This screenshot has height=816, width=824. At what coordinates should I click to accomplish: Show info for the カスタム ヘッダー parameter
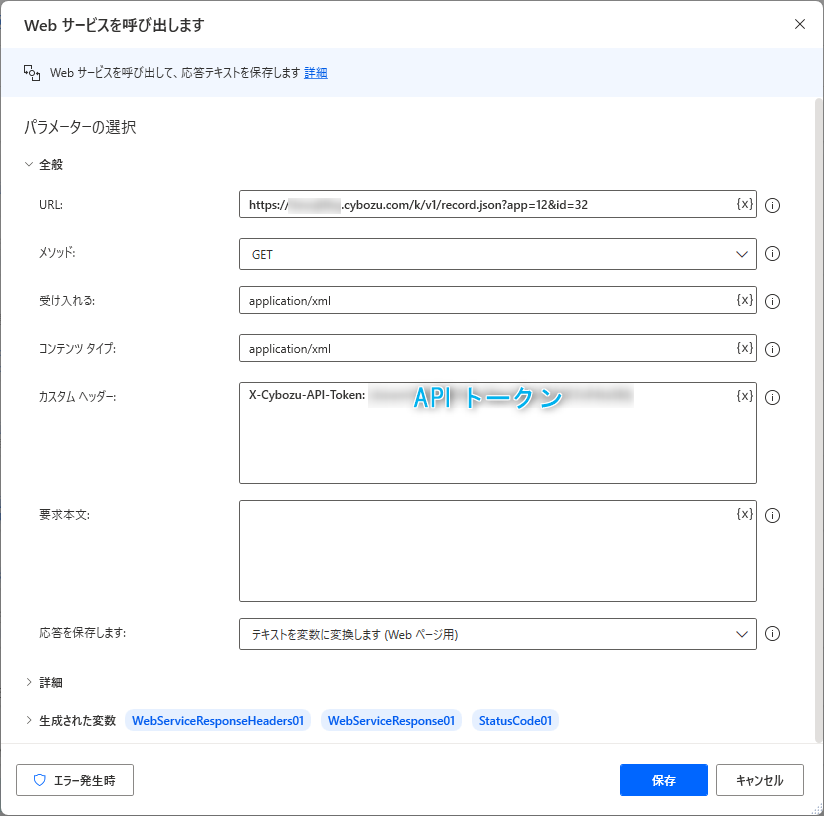tap(772, 397)
